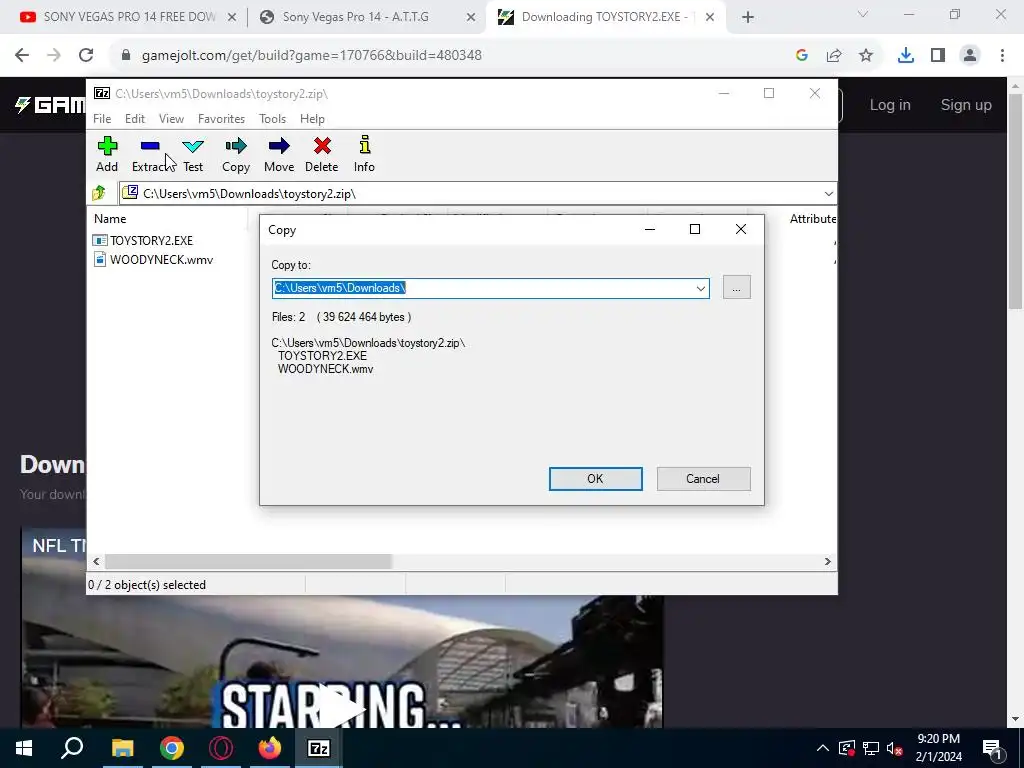This screenshot has width=1024, height=768.
Task: Open Opera browser from taskbar
Action: [x=221, y=748]
